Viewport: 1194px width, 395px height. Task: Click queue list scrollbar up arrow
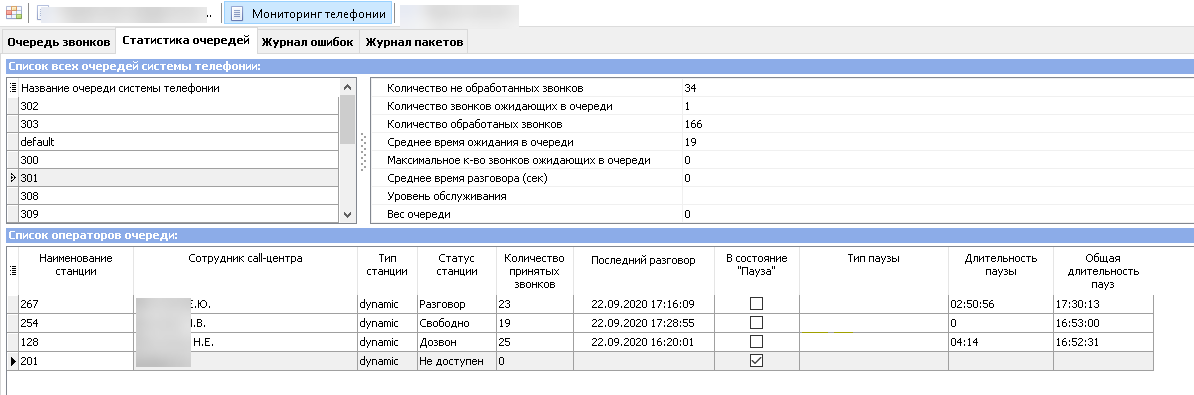point(347,88)
